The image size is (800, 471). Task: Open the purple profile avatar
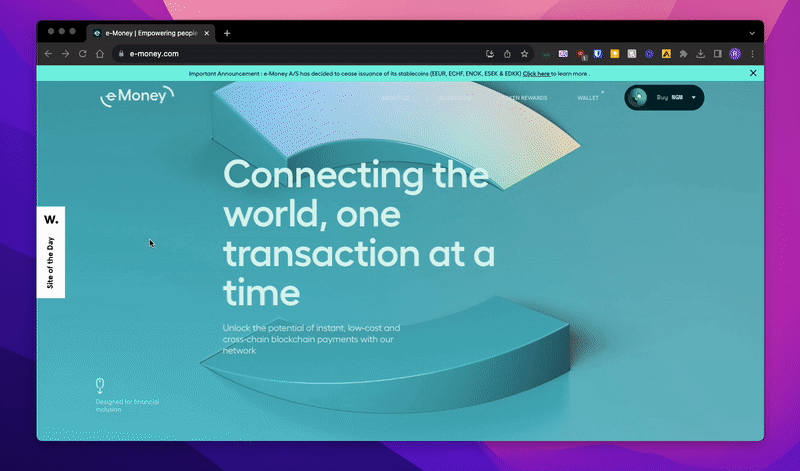click(735, 54)
